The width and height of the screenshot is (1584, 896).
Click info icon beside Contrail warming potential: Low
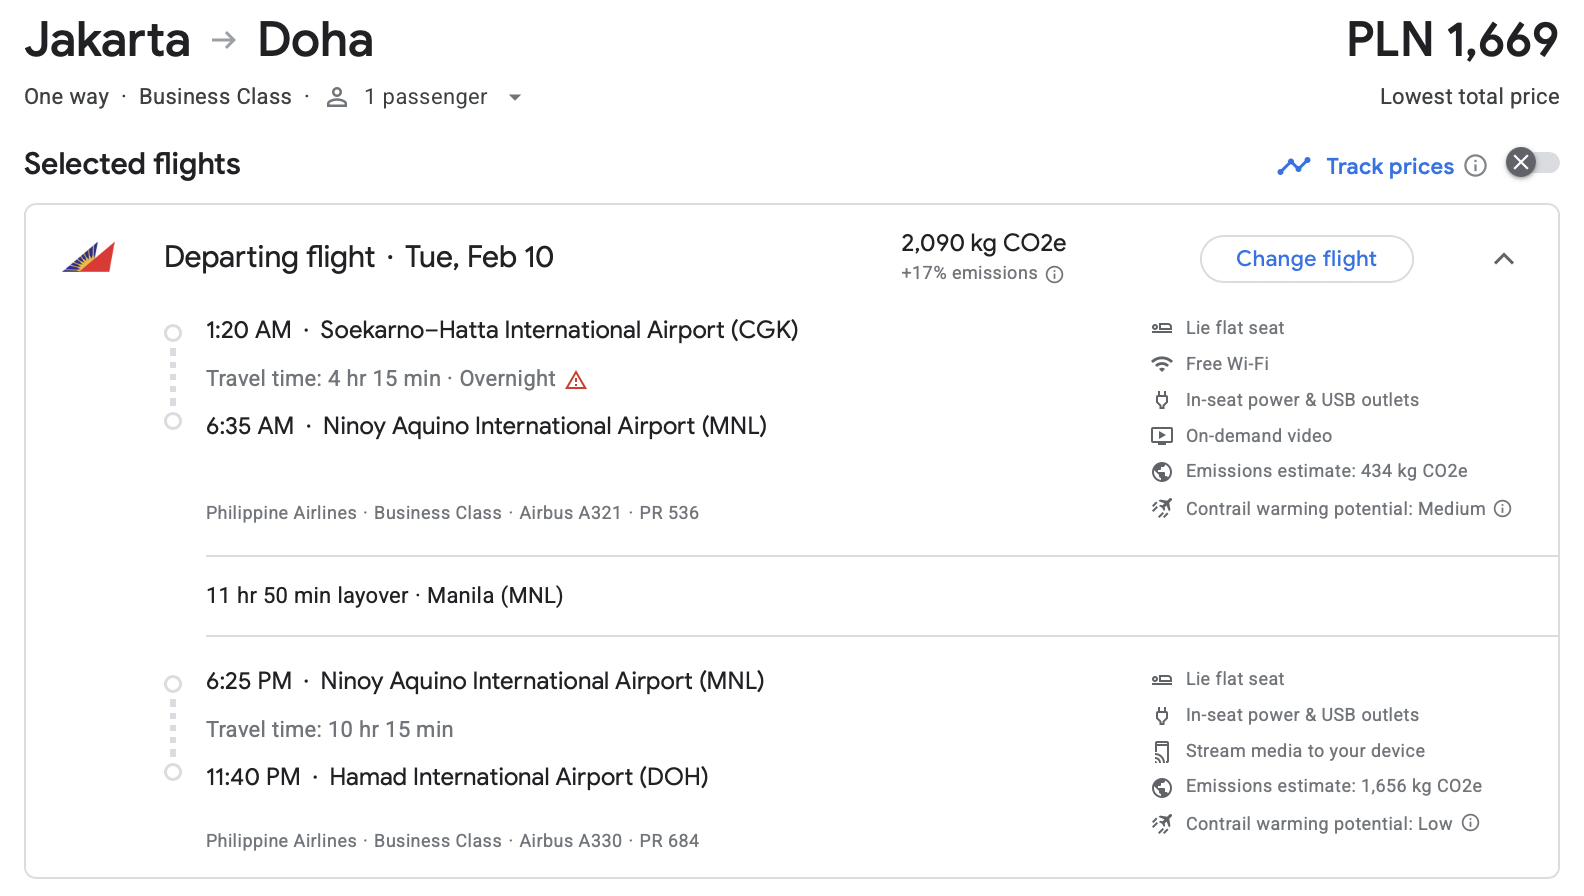1470,823
